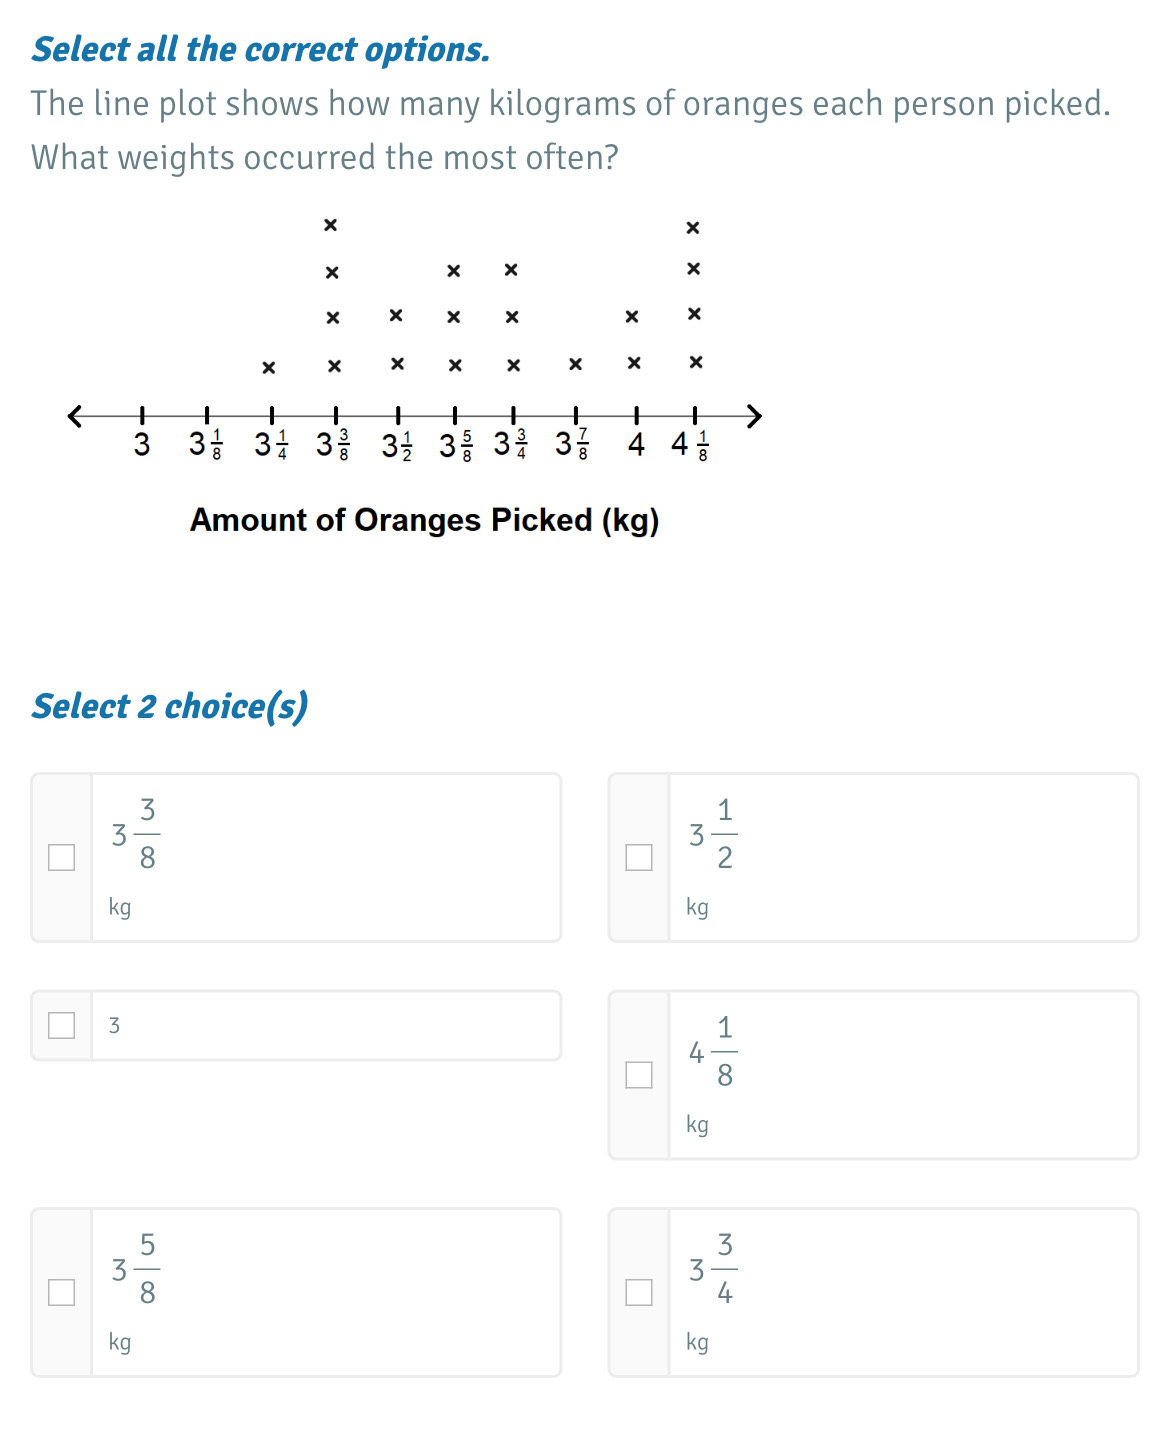Screen dimensions: 1162x1440
Task: Click the 4 label on the number line
Action: [x=636, y=444]
